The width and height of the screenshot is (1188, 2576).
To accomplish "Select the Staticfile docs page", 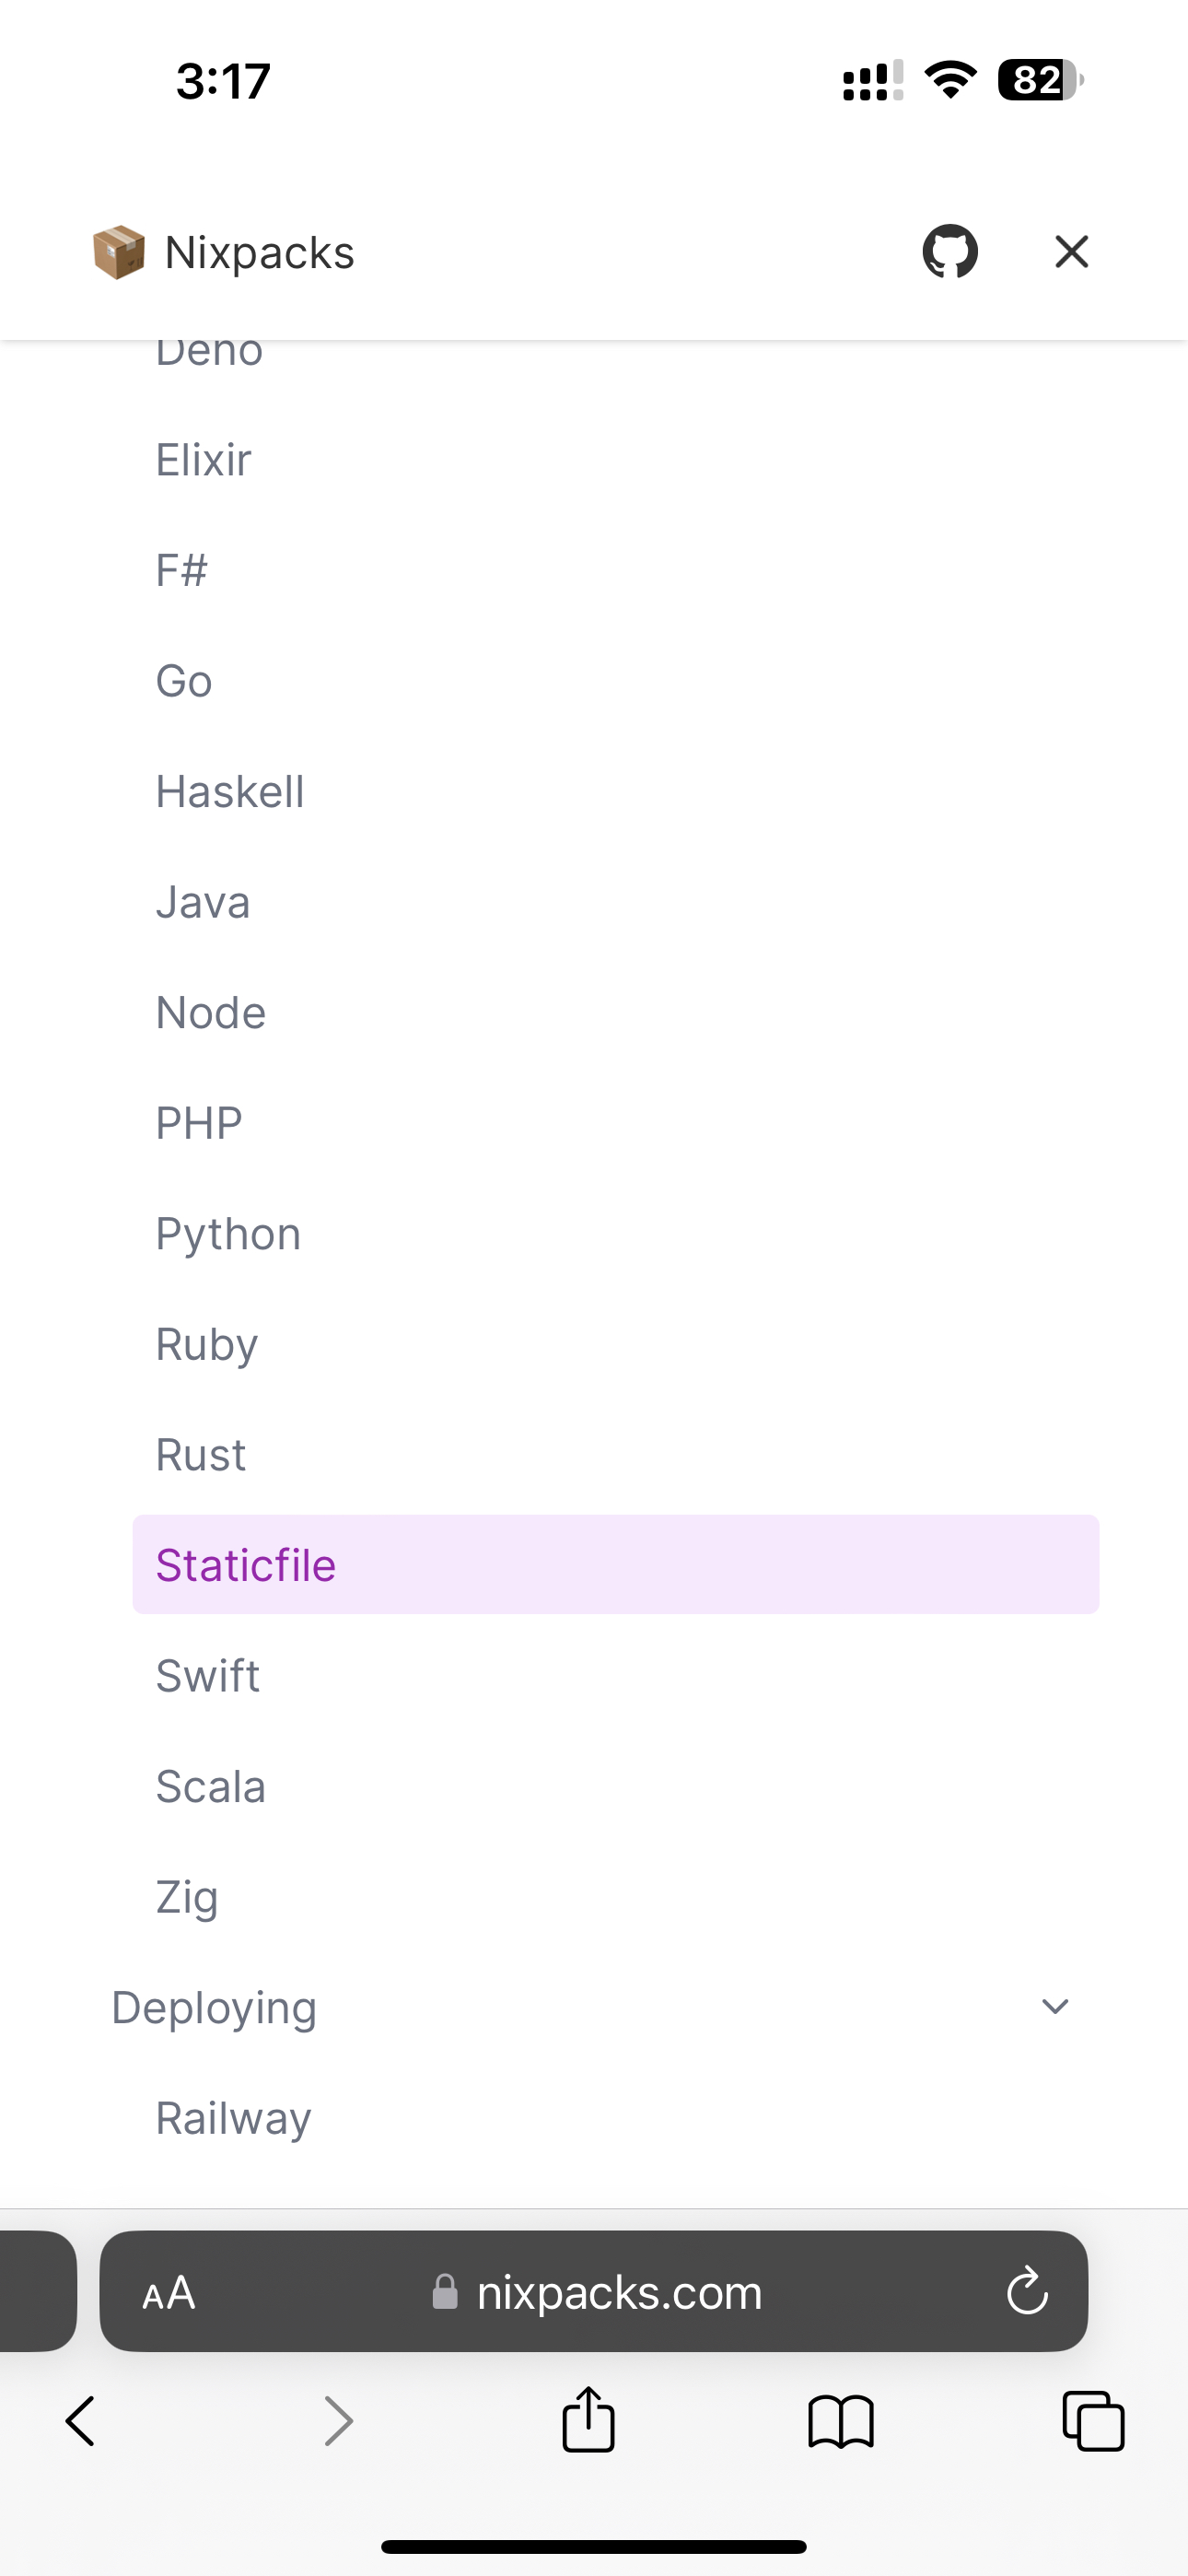I will coord(246,1565).
